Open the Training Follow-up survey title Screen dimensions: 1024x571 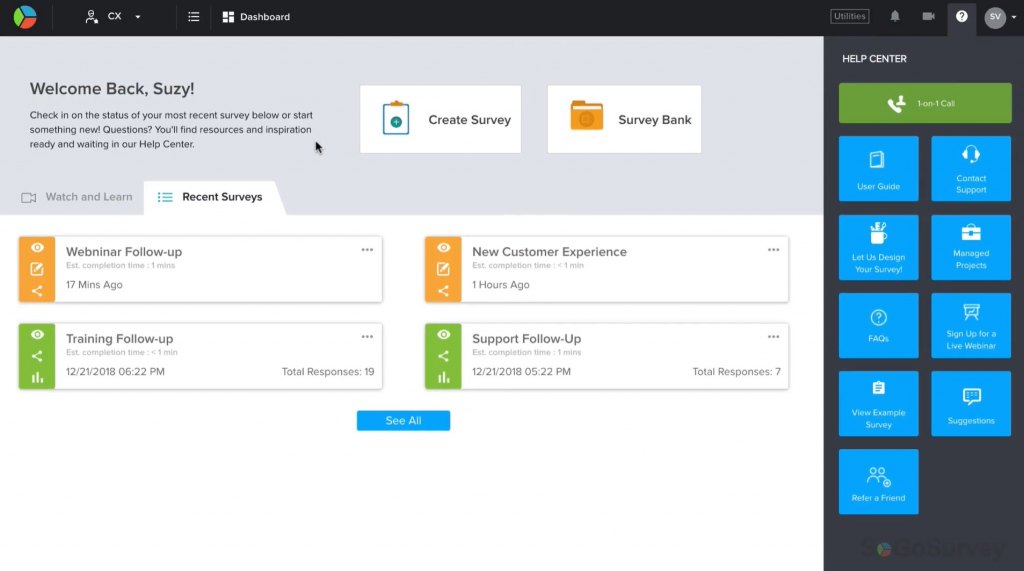(120, 338)
